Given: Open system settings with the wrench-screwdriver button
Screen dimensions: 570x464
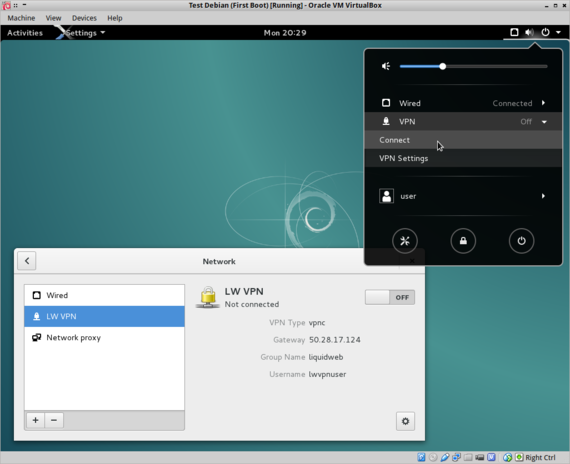Looking at the screenshot, I should pos(405,241).
